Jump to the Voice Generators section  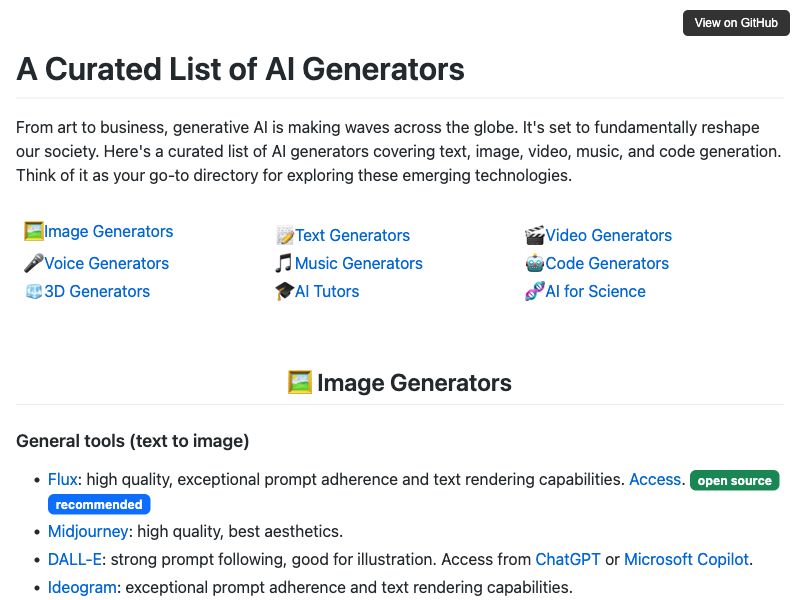pos(106,264)
